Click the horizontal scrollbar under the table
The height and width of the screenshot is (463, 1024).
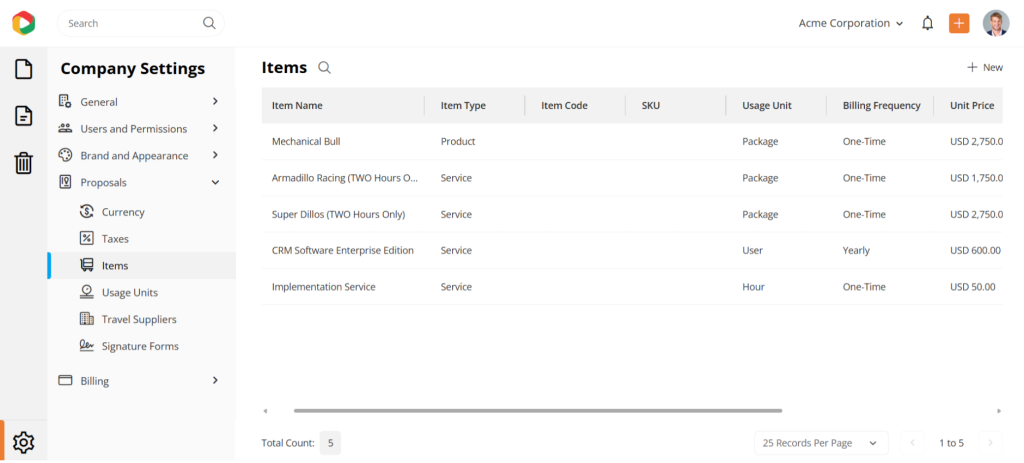tap(537, 410)
